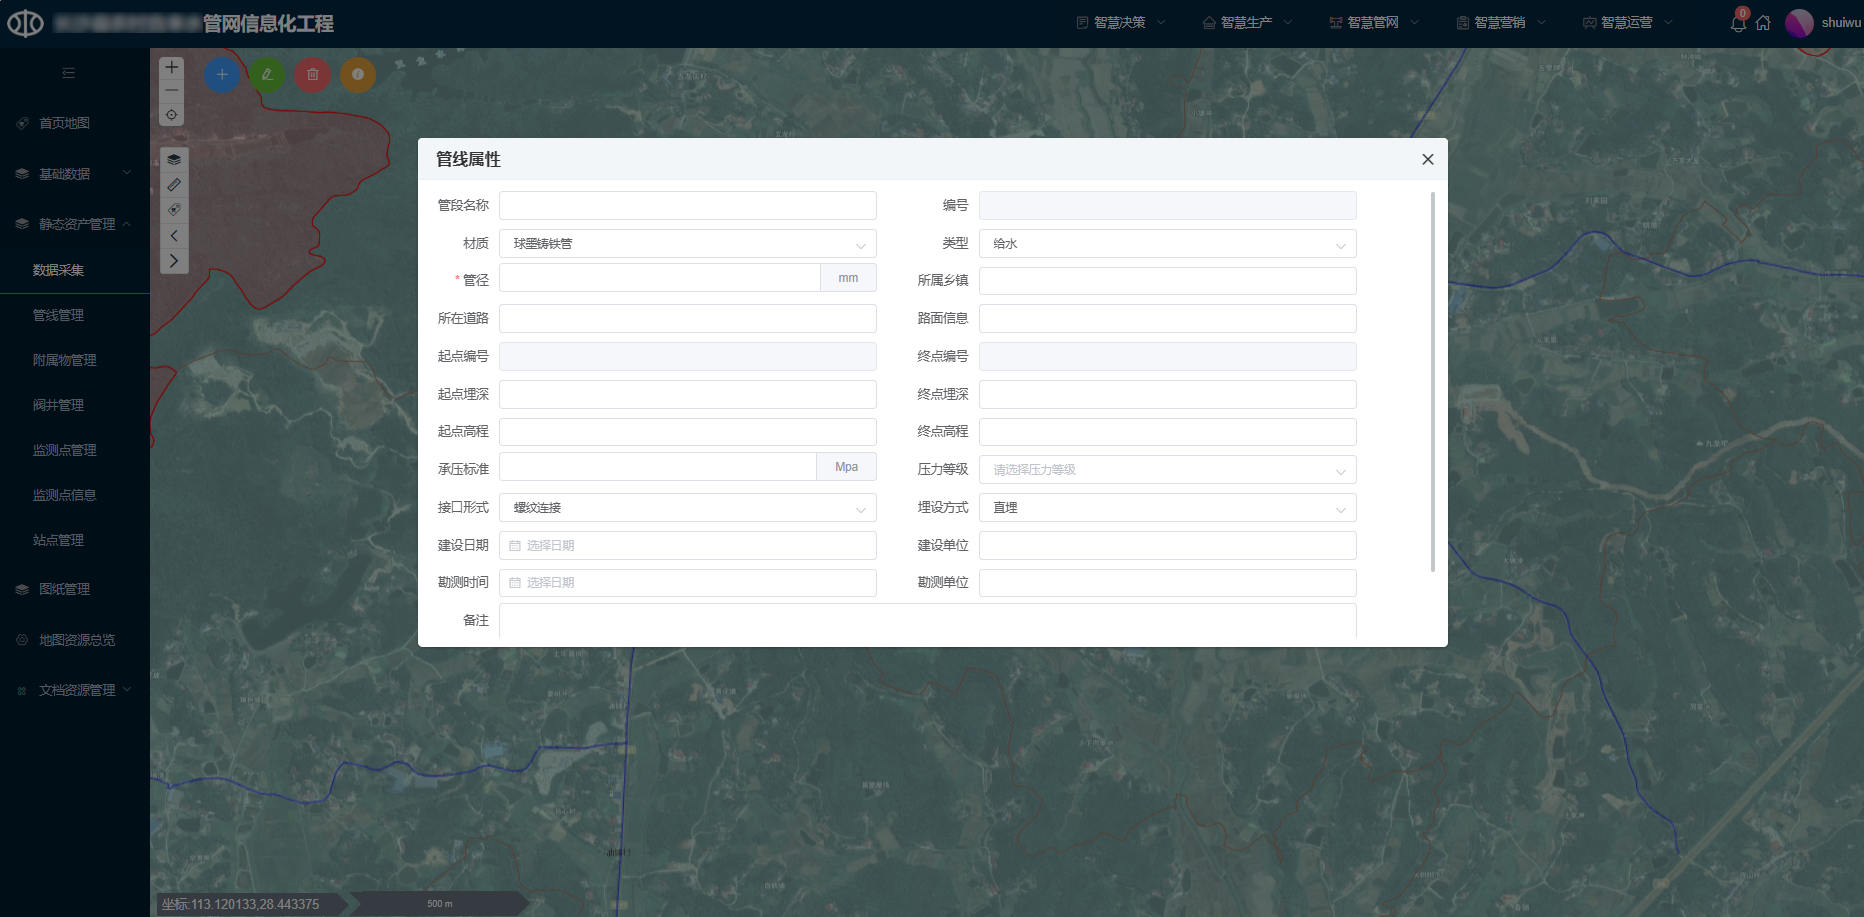
Task: Click the 建设日期 date picker field
Action: pos(688,546)
